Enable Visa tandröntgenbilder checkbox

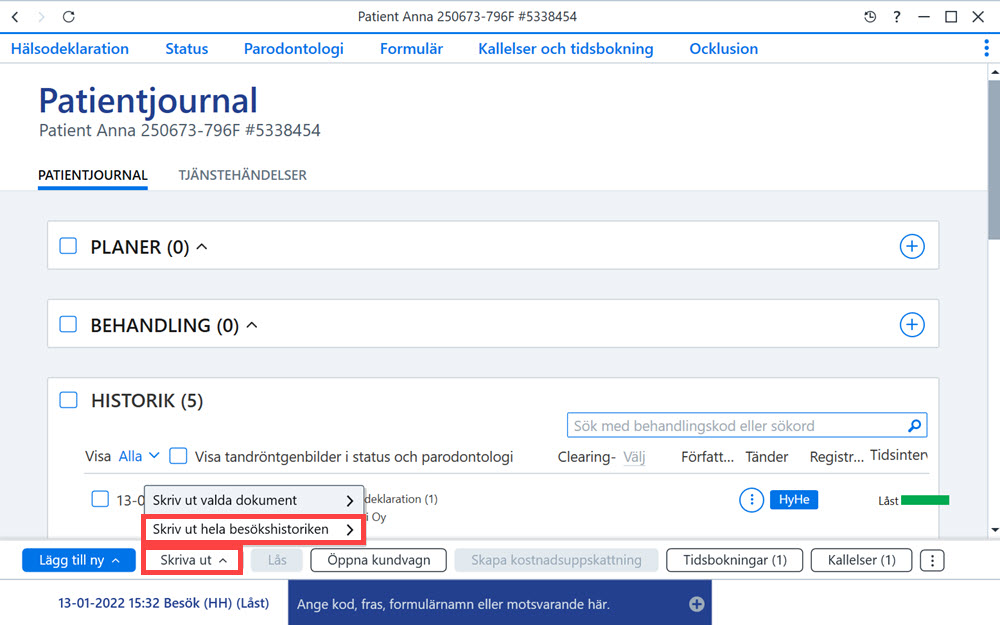(x=178, y=456)
